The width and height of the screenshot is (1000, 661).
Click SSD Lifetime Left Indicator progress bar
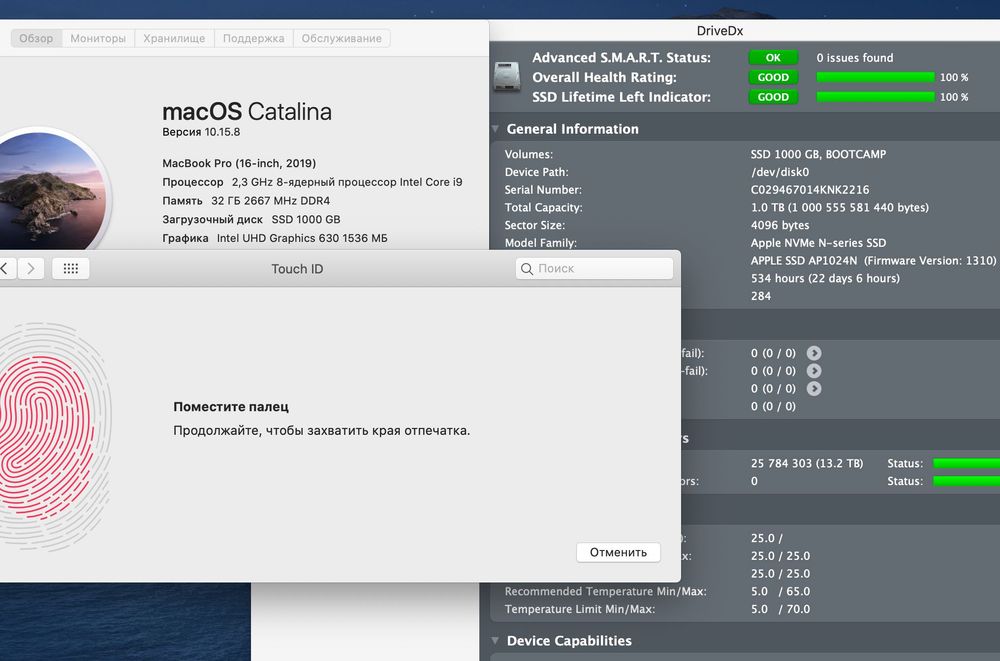point(875,97)
